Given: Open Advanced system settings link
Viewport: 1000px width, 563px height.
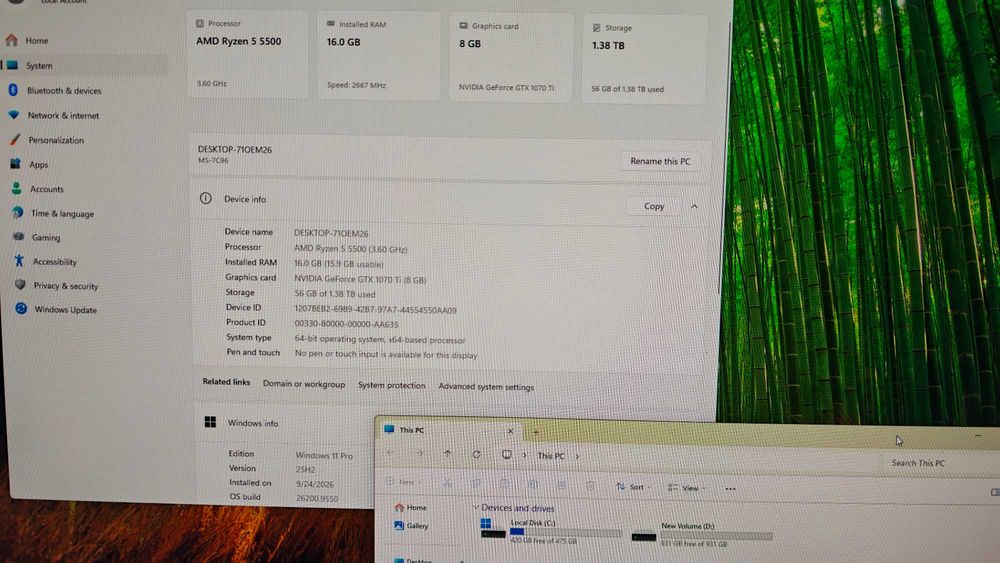Looking at the screenshot, I should pos(486,386).
